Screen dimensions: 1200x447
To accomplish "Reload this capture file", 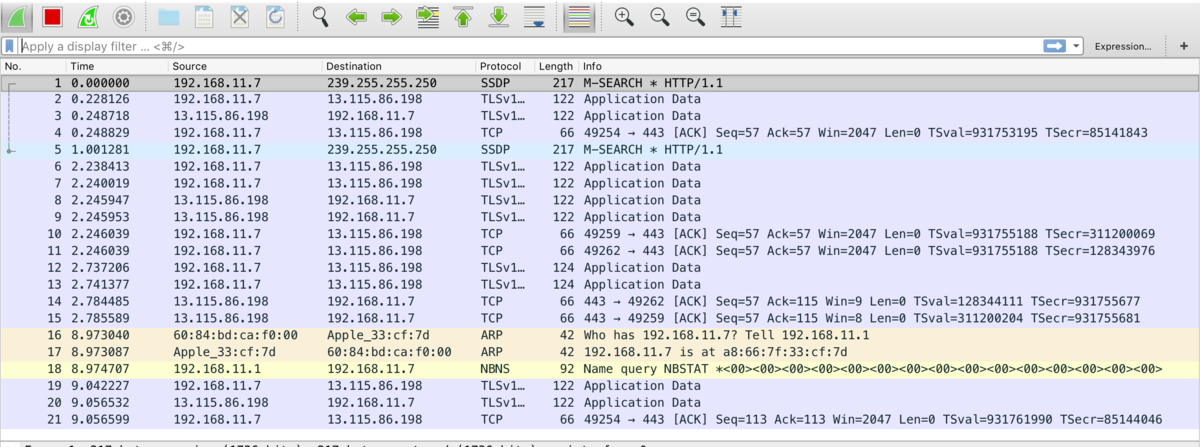I will click(275, 16).
